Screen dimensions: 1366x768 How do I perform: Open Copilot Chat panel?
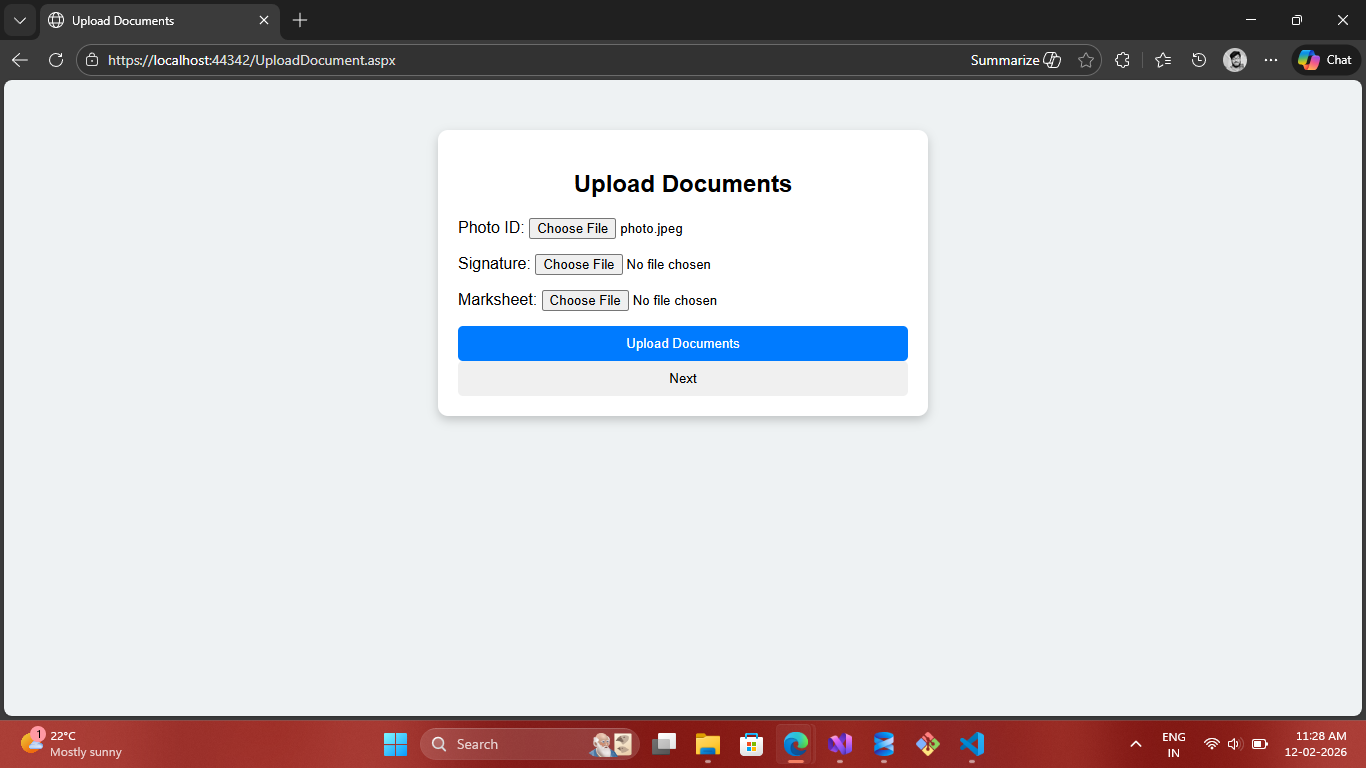pyautogui.click(x=1326, y=60)
